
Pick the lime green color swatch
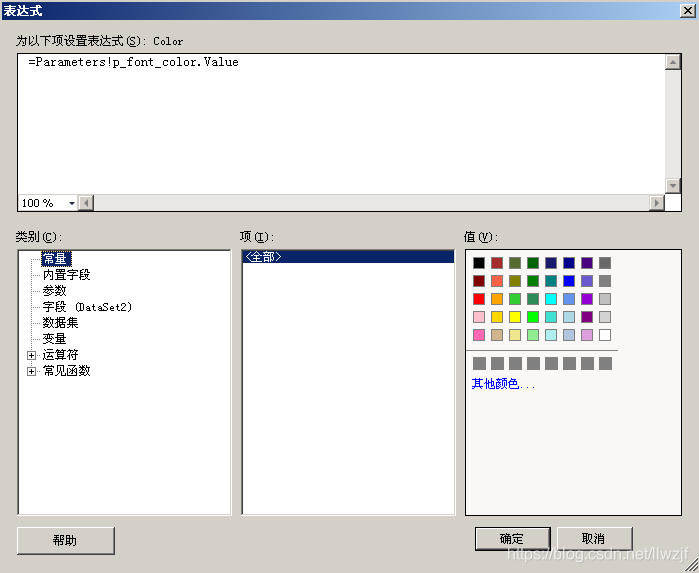[533, 317]
